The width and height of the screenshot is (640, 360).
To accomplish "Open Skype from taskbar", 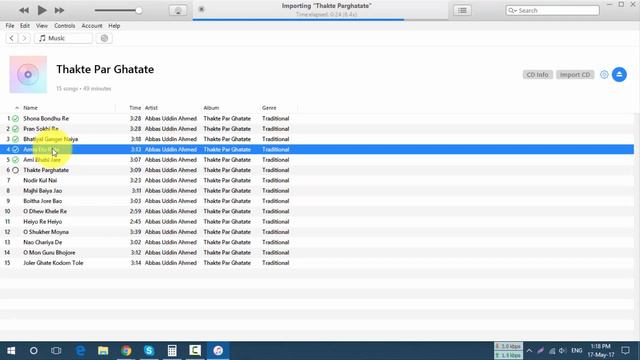I will (x=149, y=351).
